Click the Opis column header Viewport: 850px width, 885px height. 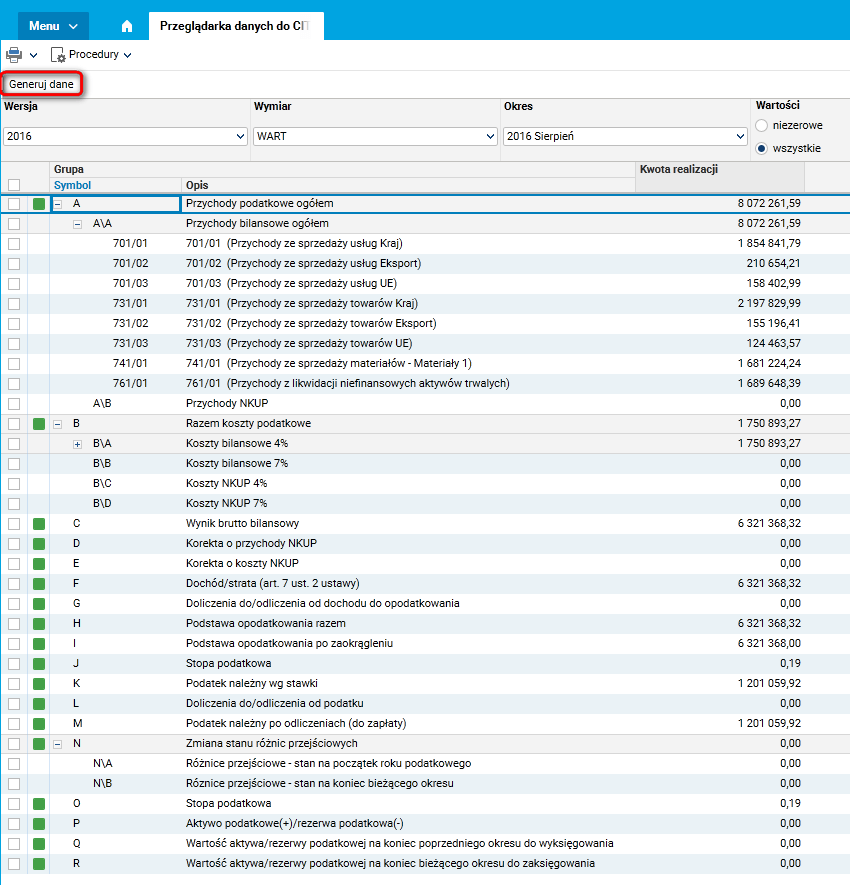coord(197,185)
